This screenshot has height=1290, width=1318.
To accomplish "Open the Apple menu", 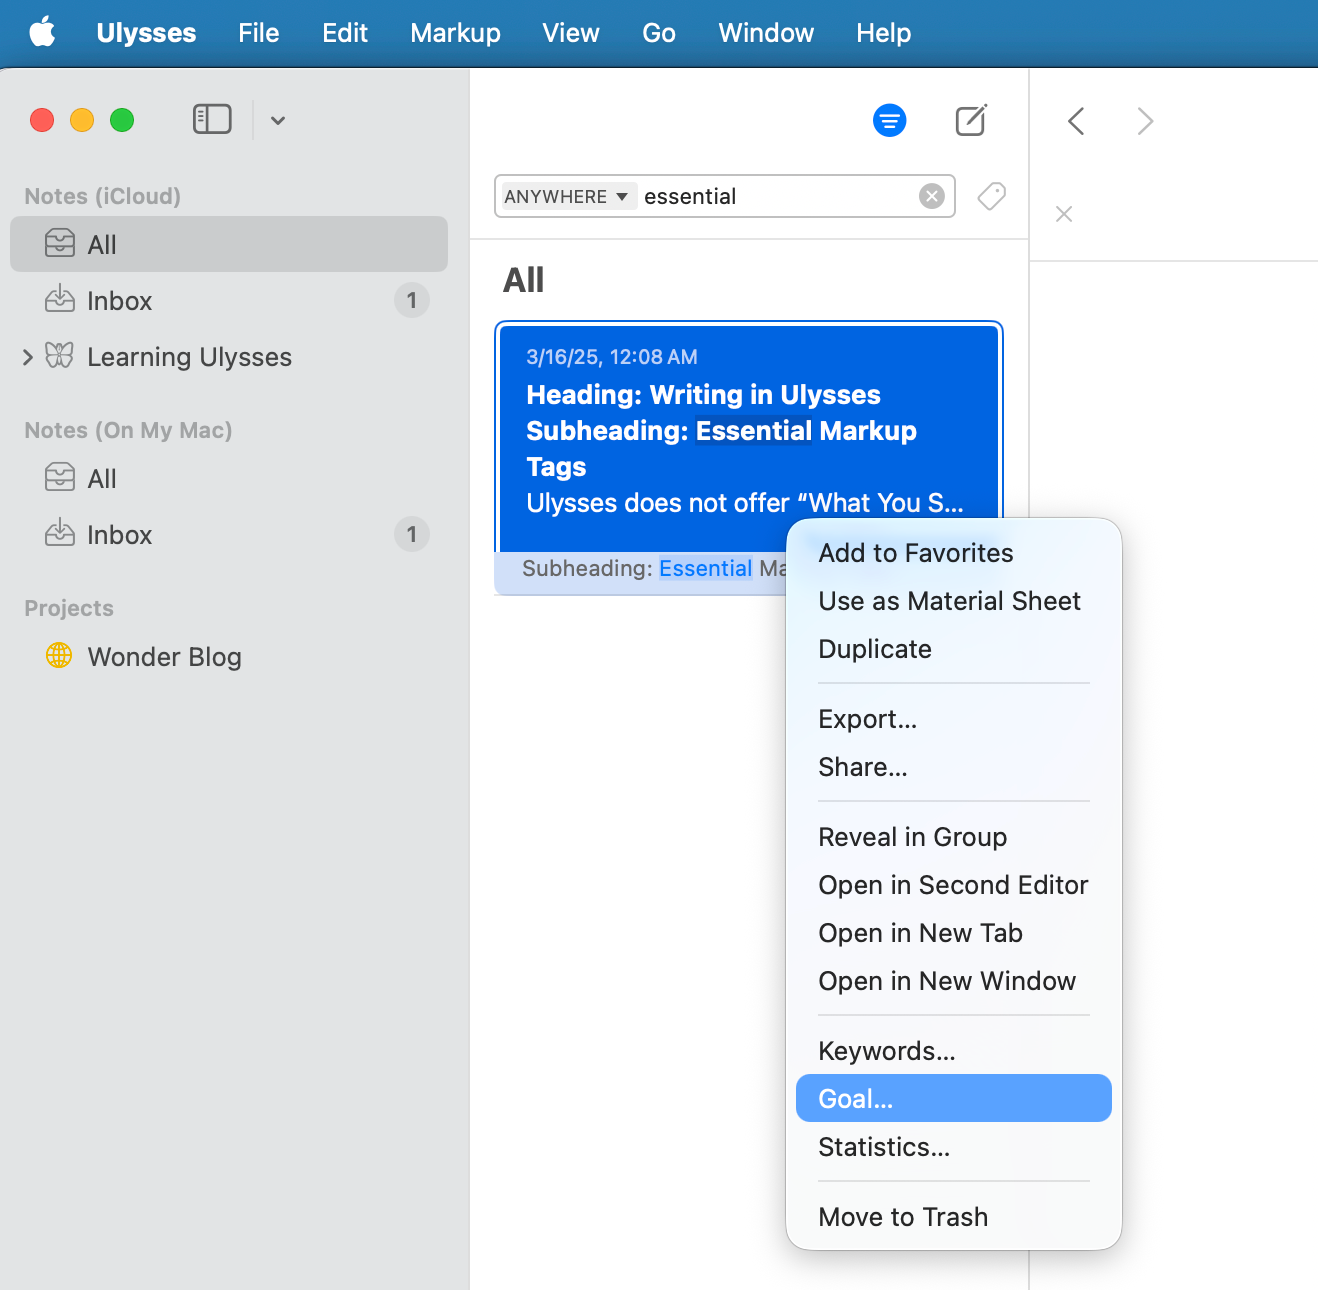I will (x=42, y=33).
